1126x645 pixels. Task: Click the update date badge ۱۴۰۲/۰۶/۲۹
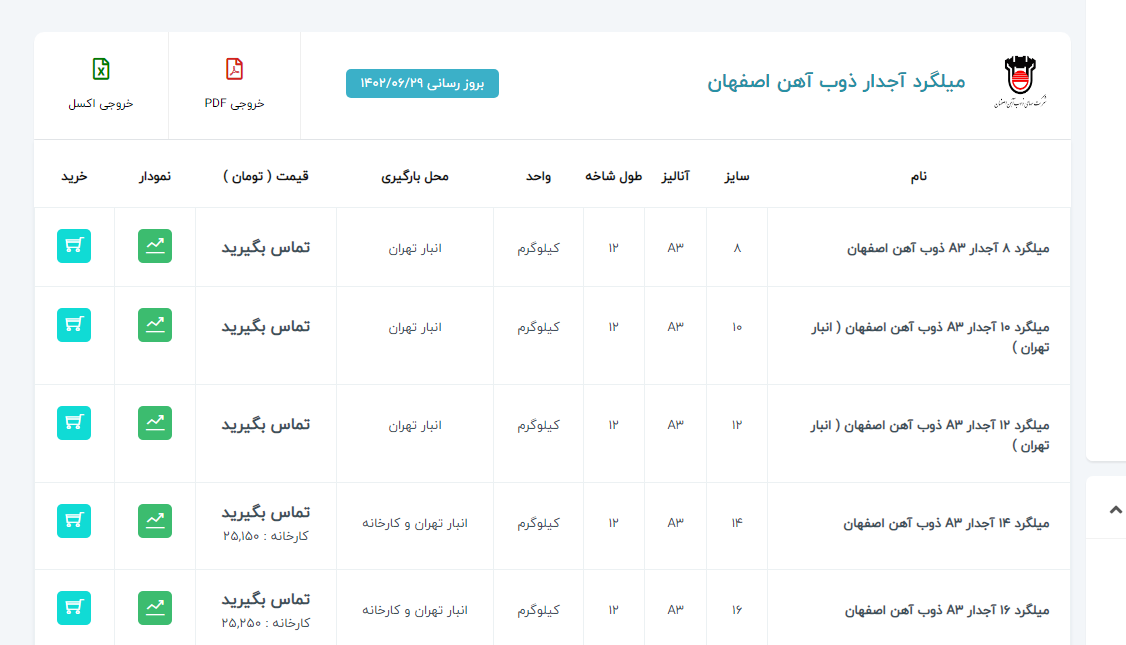(x=422, y=84)
